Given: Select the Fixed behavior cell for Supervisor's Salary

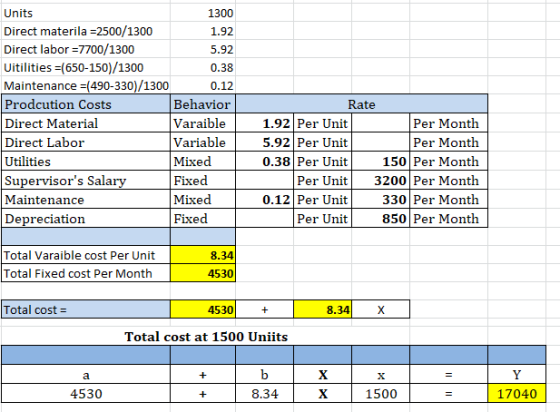Looking at the screenshot, I should pyautogui.click(x=203, y=181).
